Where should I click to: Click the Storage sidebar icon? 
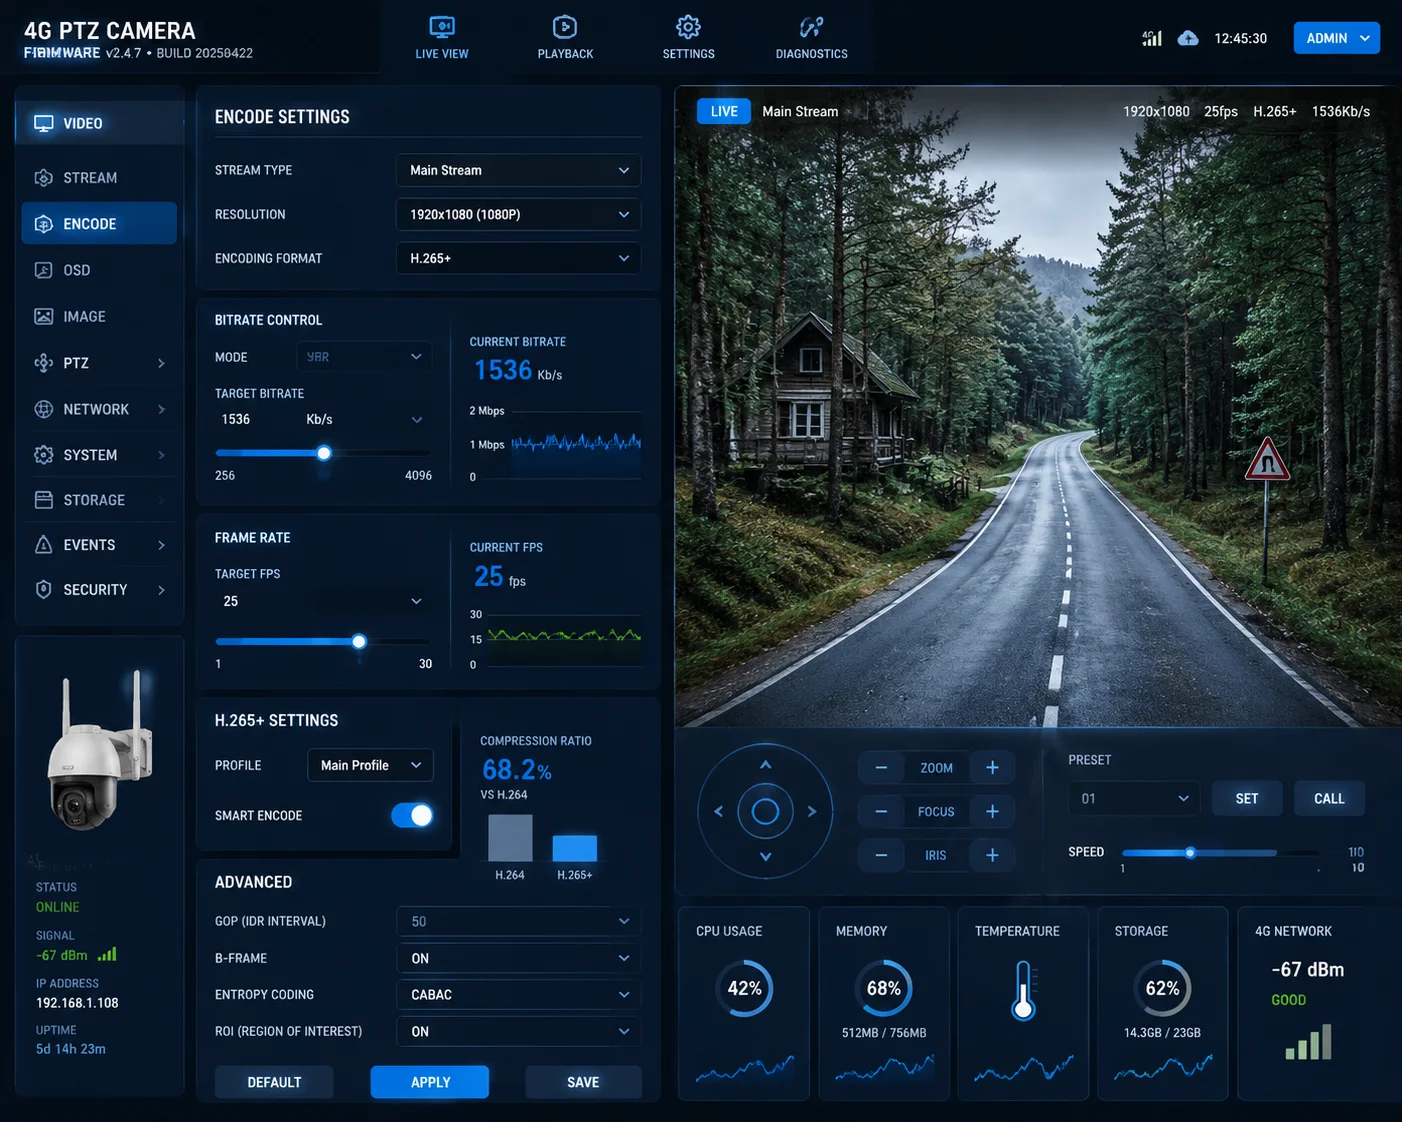click(44, 500)
